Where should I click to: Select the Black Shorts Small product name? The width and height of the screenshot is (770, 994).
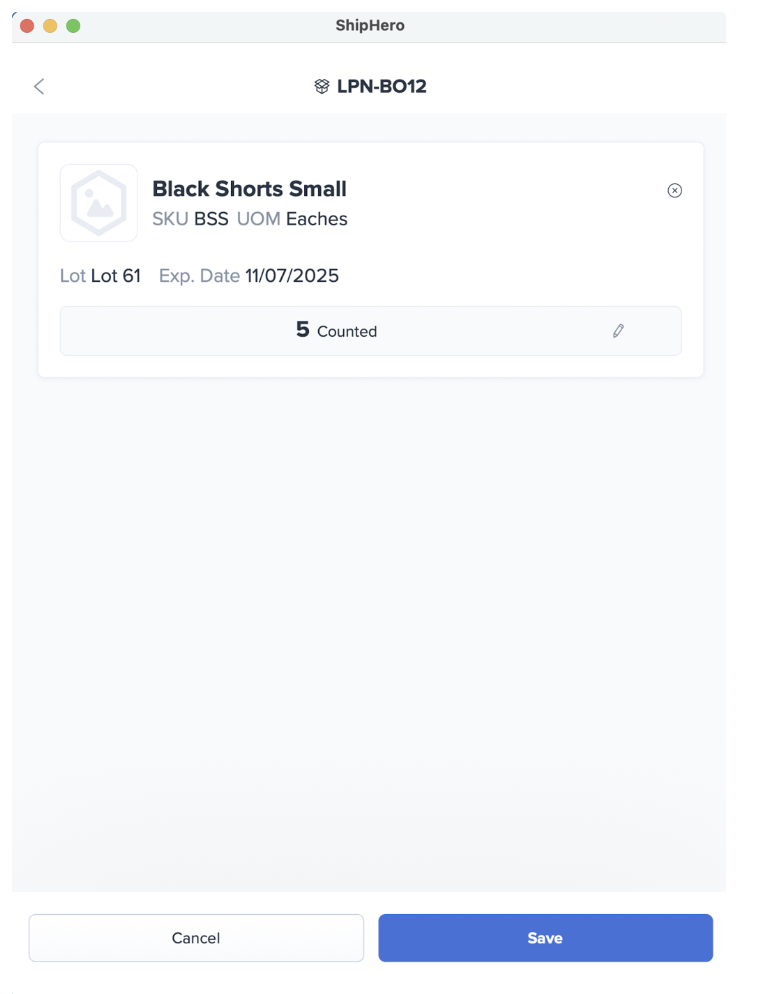249,189
